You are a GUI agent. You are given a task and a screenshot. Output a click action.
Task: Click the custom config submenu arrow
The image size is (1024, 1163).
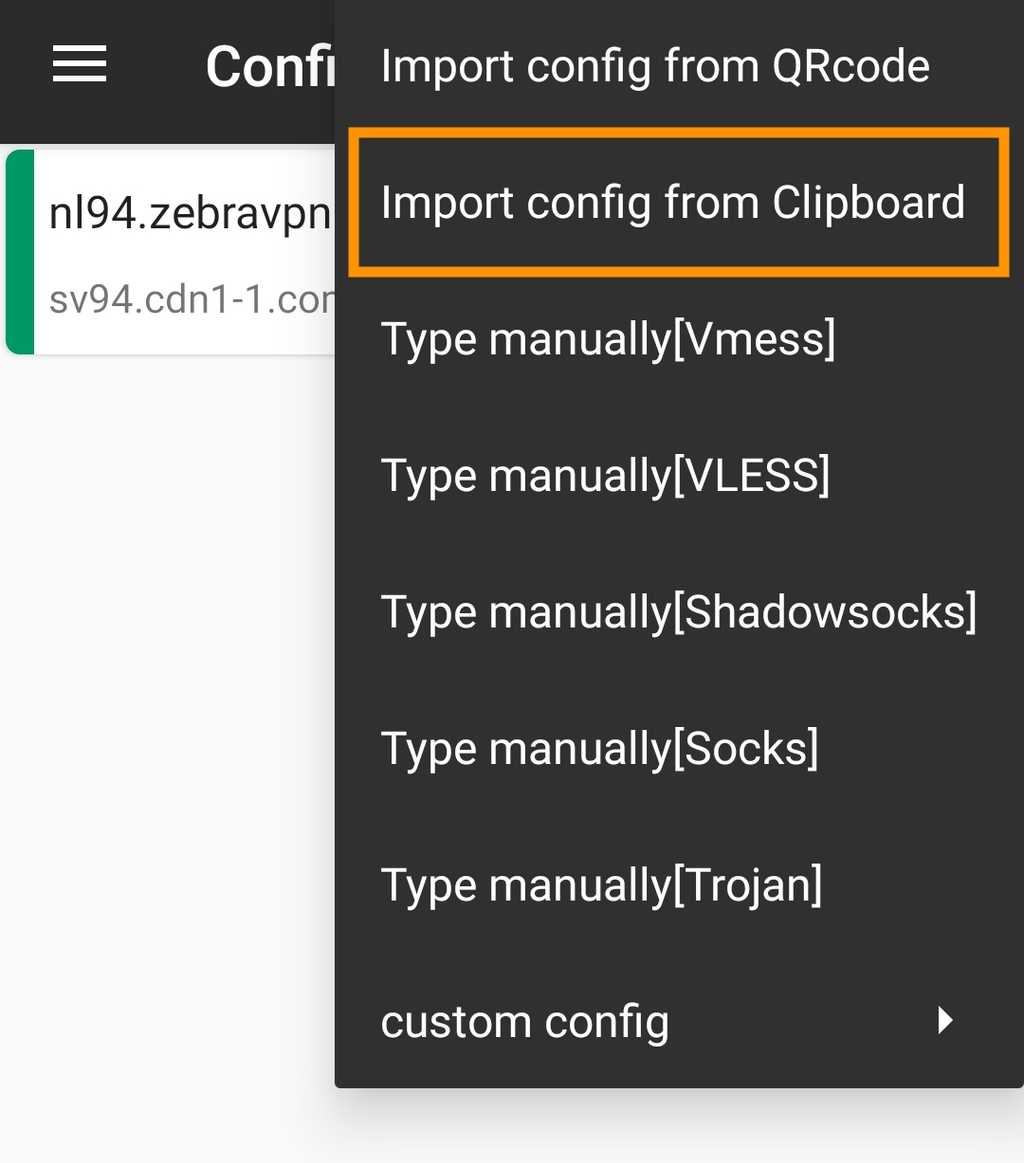pyautogui.click(x=944, y=1021)
